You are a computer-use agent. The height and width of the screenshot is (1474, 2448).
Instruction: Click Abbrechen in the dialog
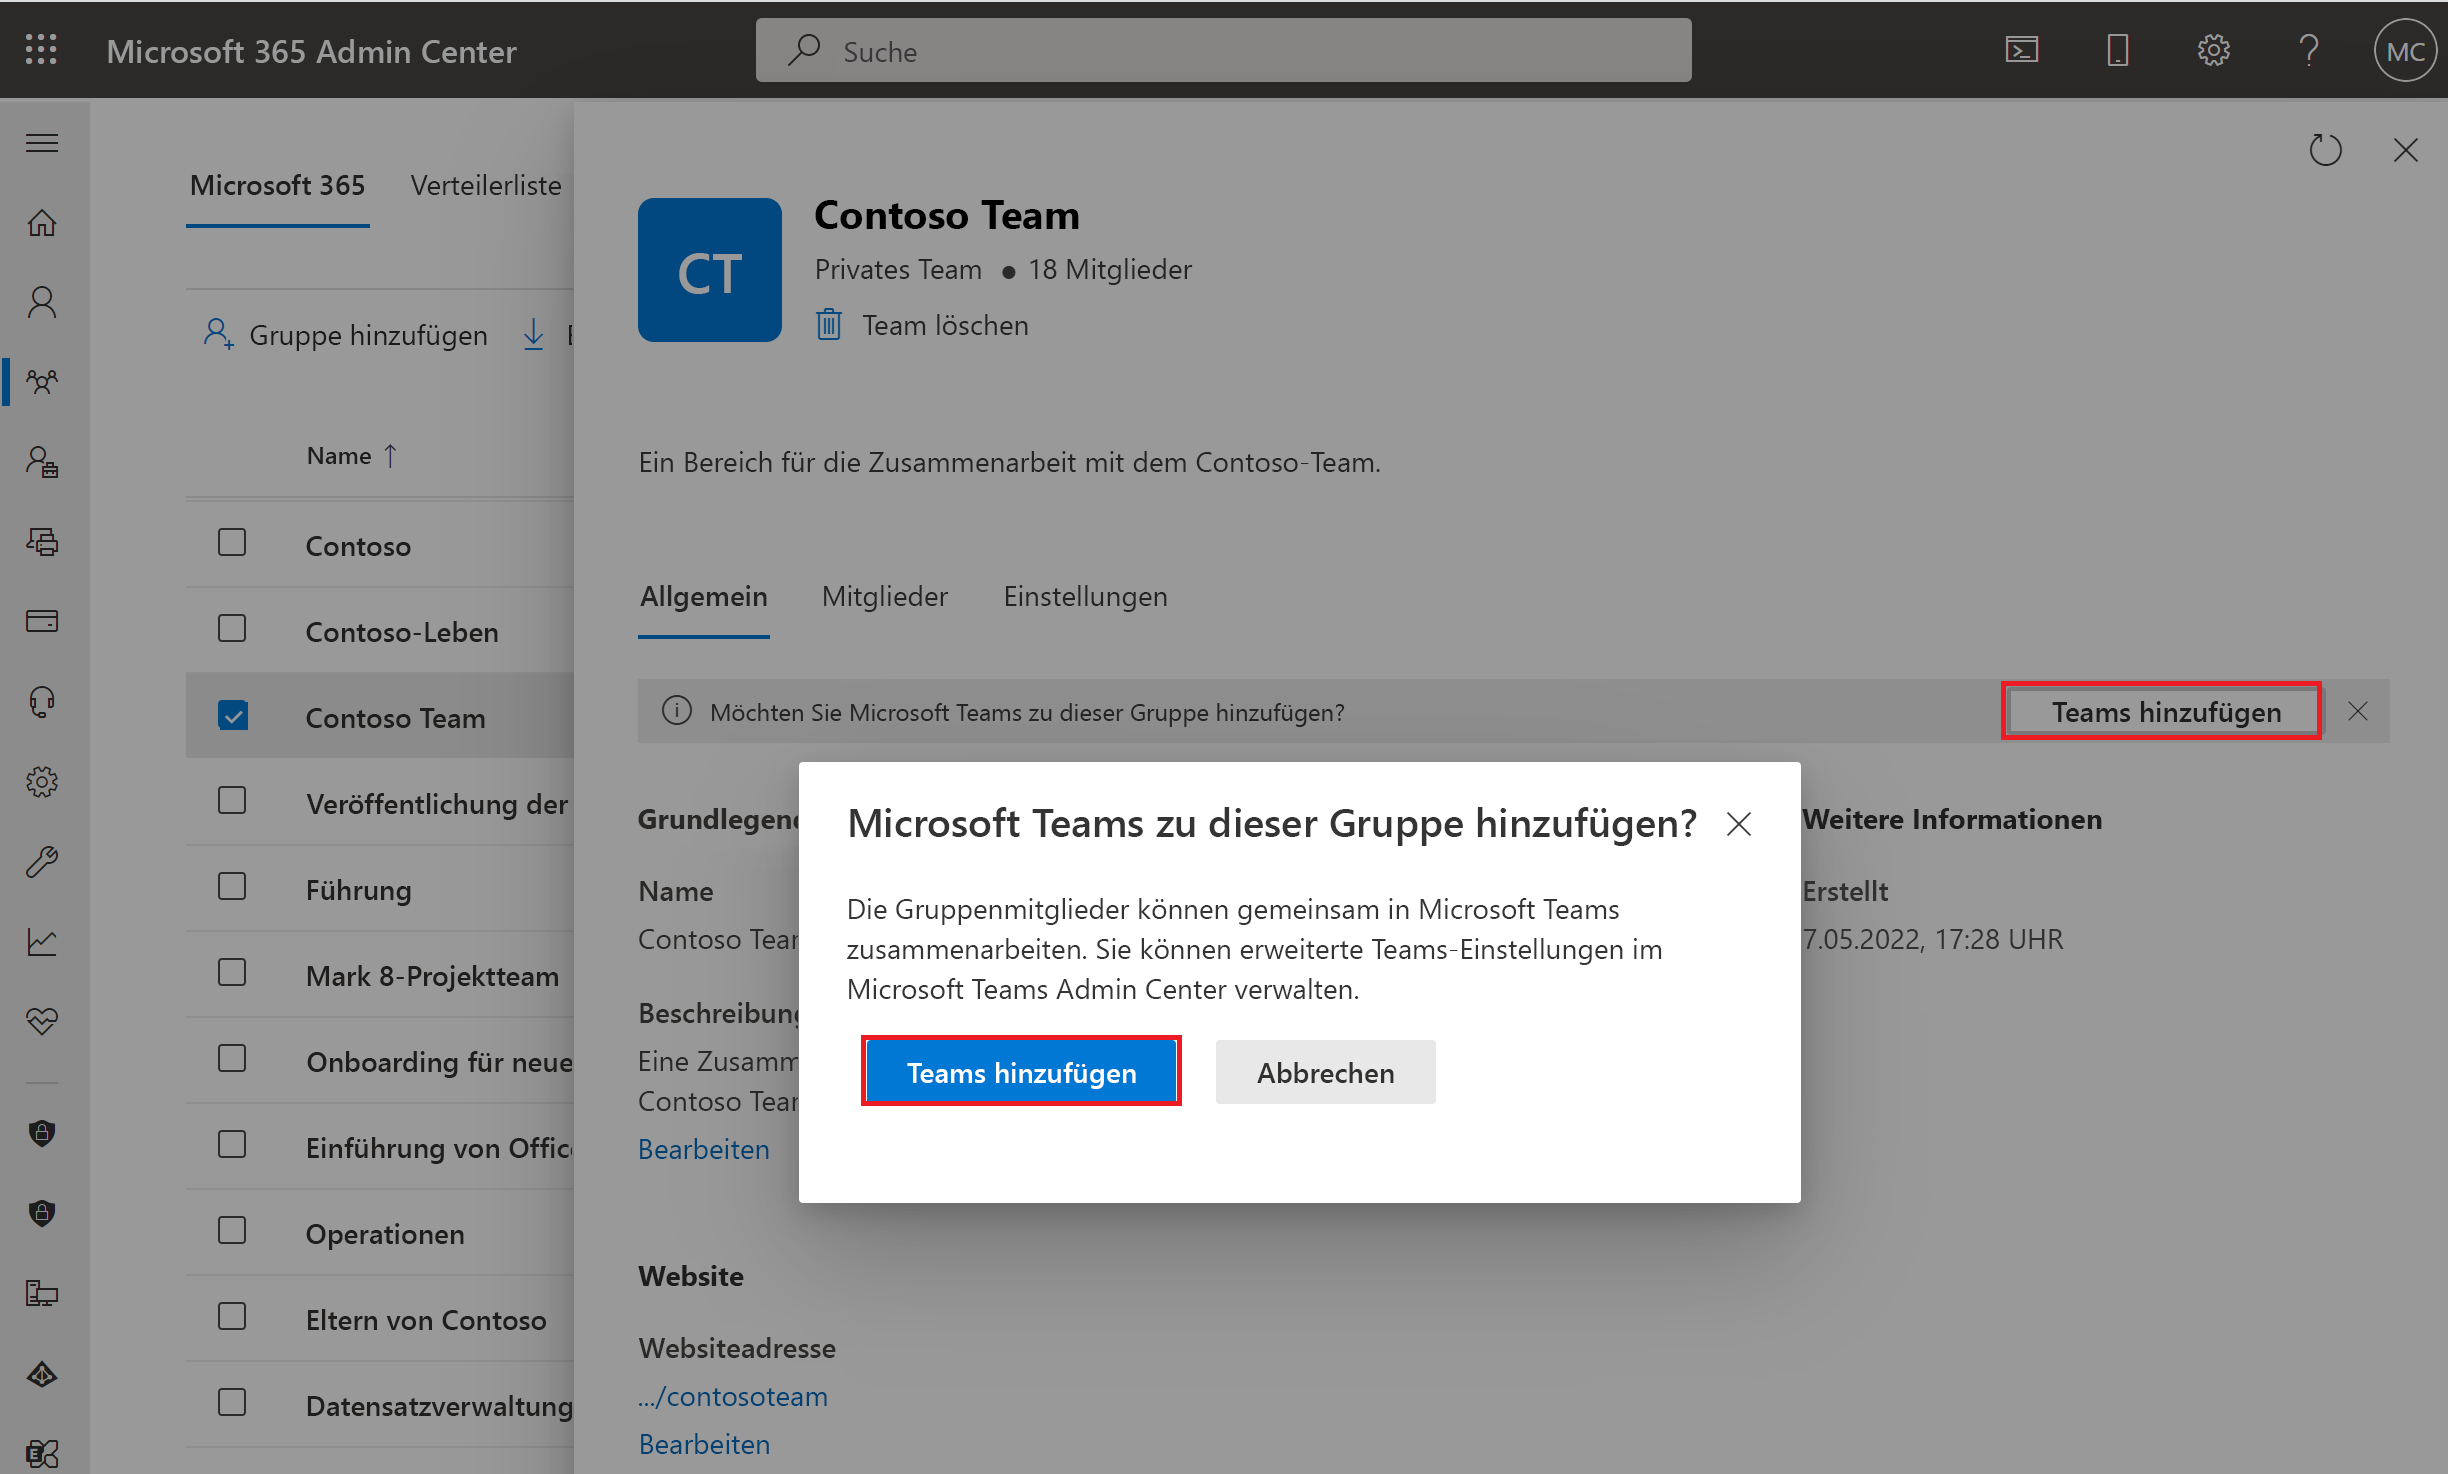pyautogui.click(x=1325, y=1072)
